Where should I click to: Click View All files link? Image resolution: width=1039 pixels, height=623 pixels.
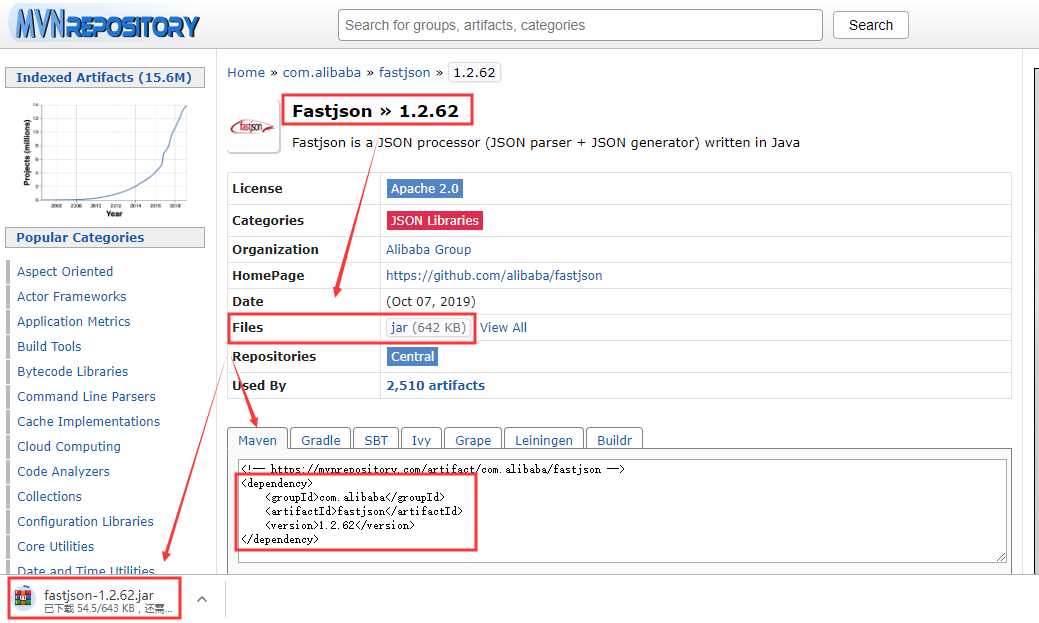pos(503,327)
